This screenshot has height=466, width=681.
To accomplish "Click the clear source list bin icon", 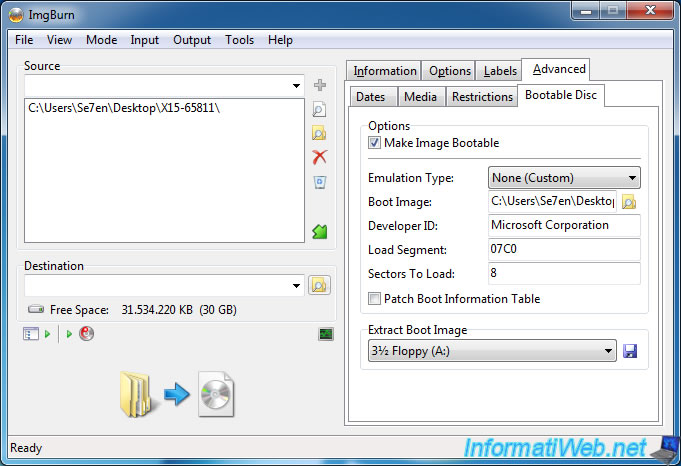I will (x=320, y=182).
